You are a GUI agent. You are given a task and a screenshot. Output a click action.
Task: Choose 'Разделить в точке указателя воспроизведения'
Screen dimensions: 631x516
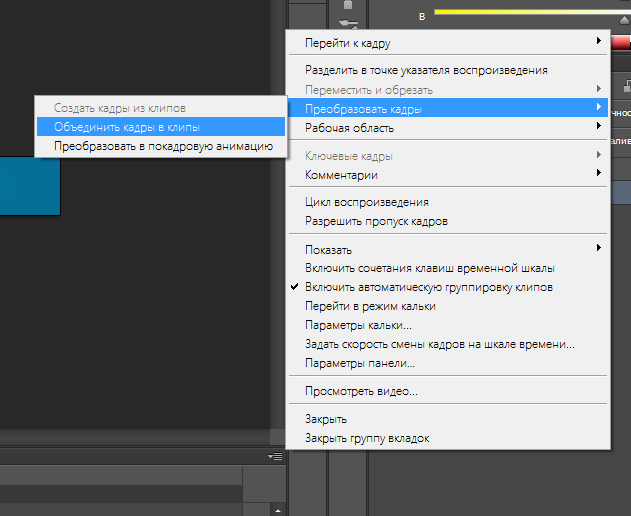[x=448, y=70]
